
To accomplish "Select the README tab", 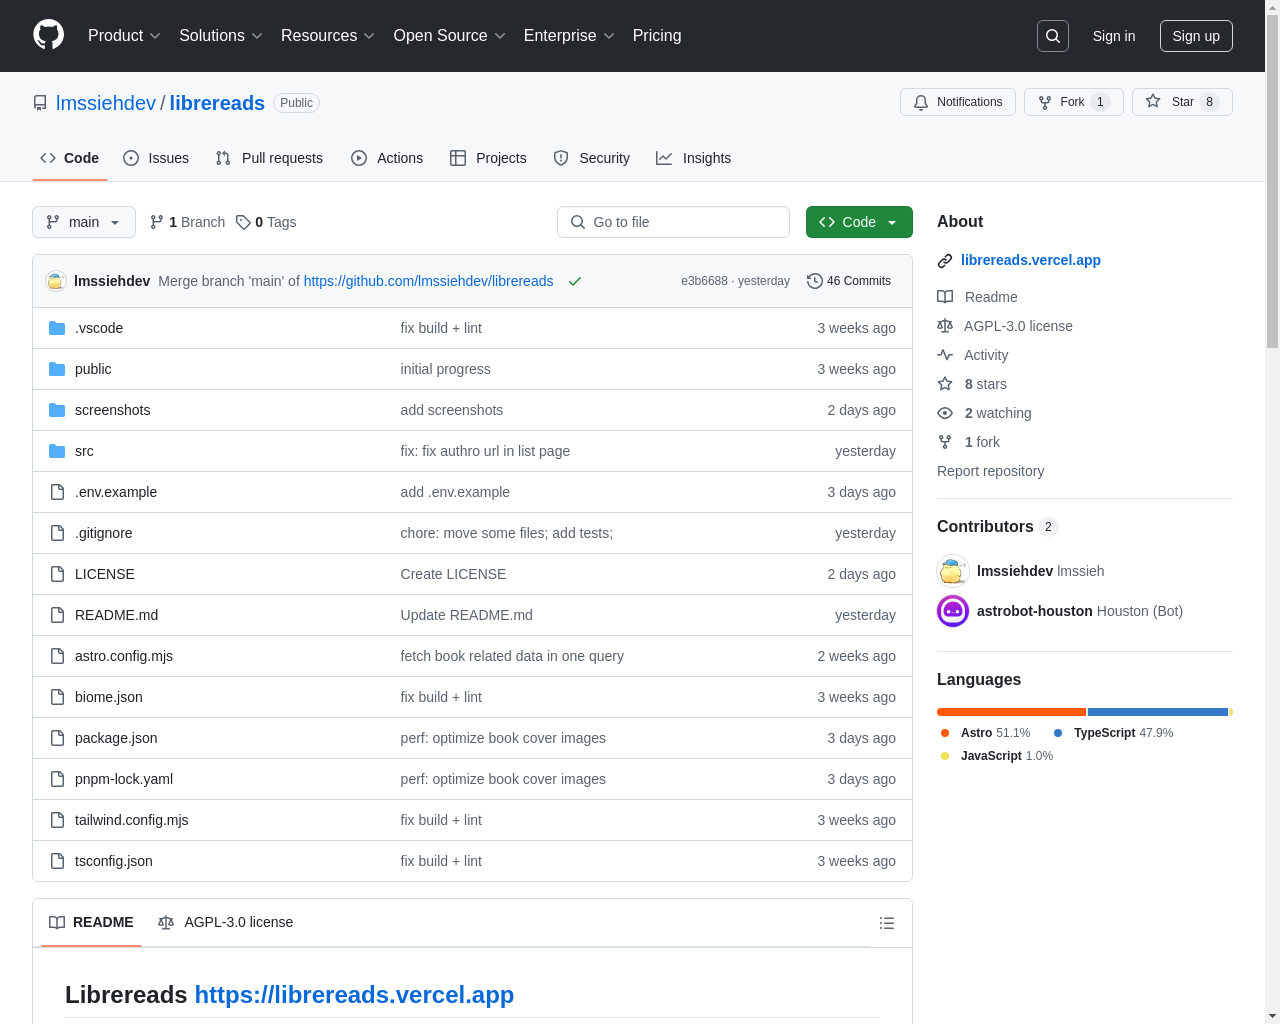I will (x=91, y=922).
